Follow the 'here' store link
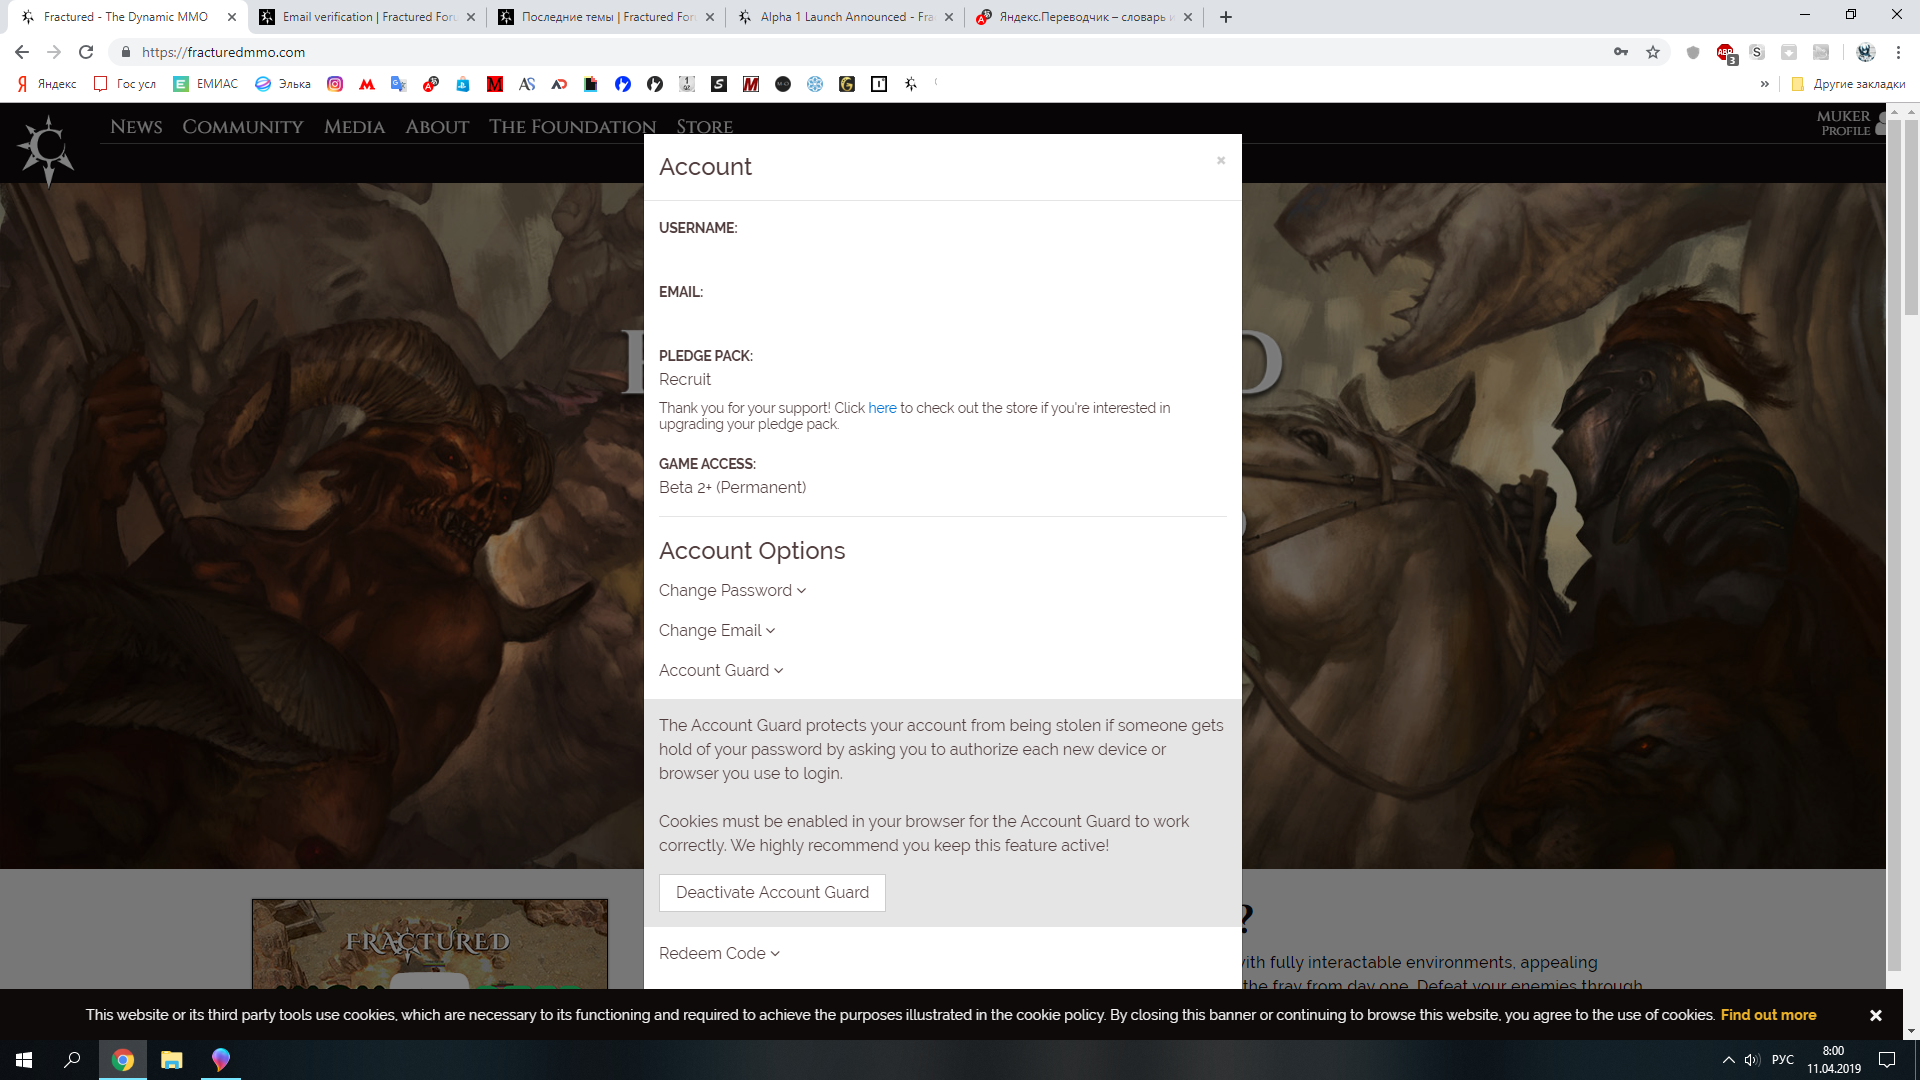Screen dimensions: 1920x1080 882,408
